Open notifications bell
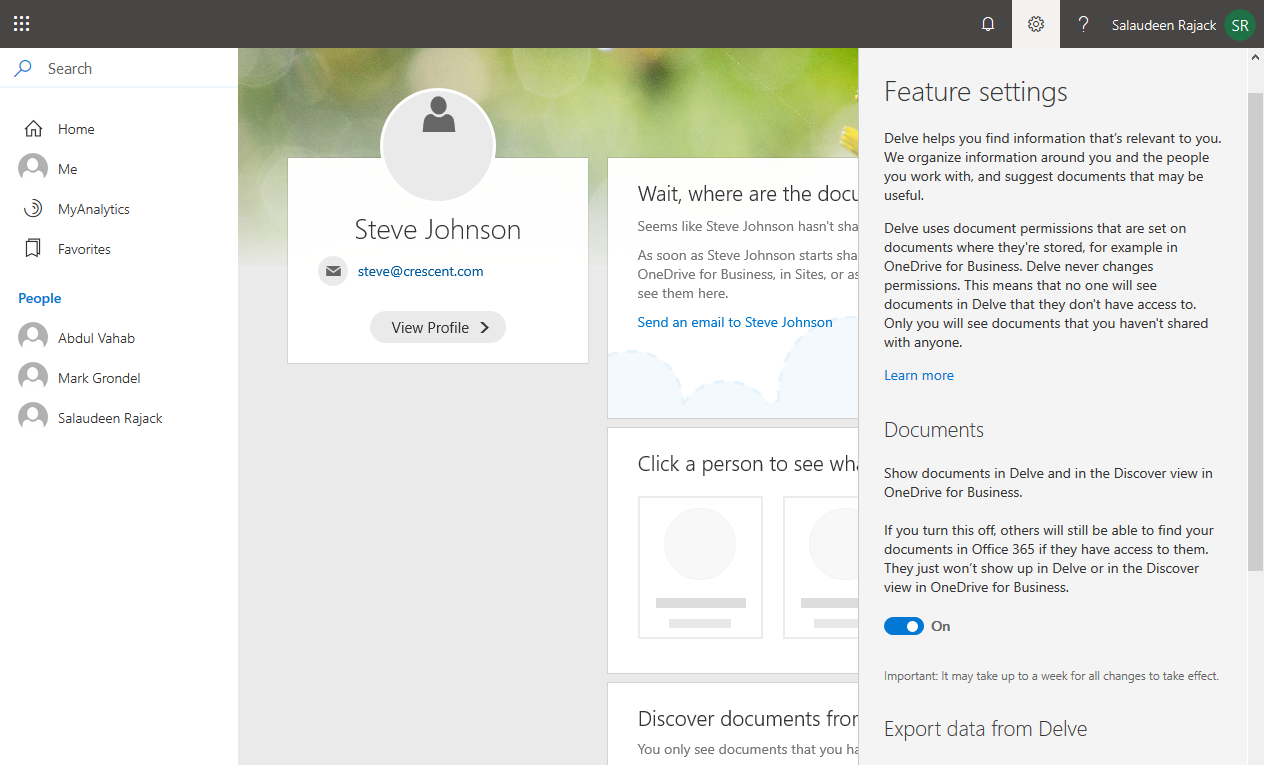 pos(988,24)
